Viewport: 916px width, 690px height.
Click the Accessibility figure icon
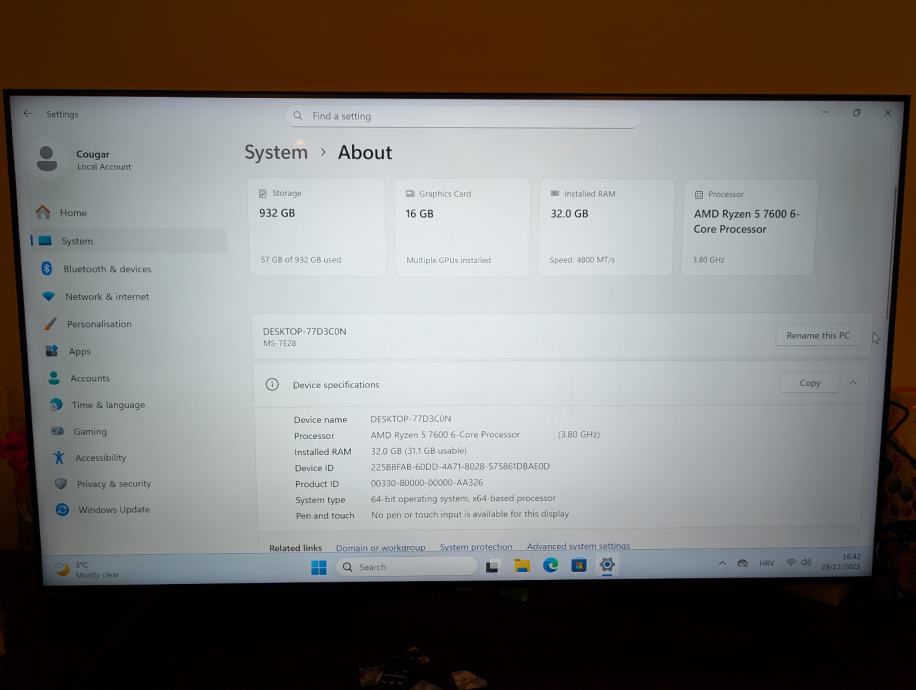(59, 457)
